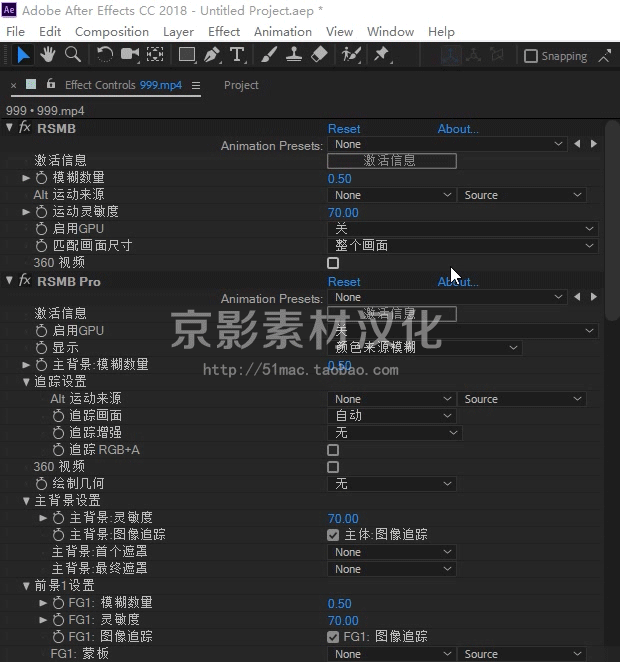The image size is (620, 662).
Task: Select the Clone Stamp tool
Action: (x=294, y=55)
